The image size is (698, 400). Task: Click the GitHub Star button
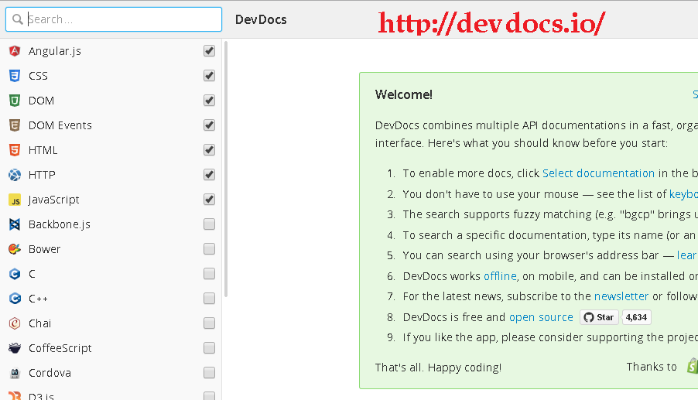click(x=599, y=317)
